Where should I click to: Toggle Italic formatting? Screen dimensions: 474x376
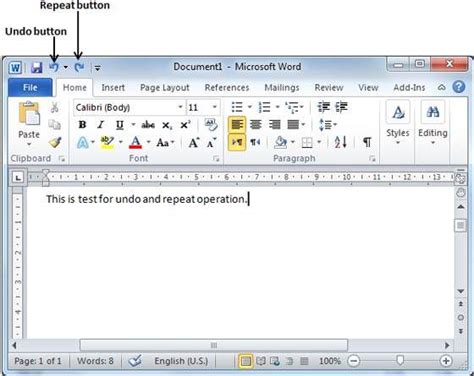click(100, 125)
